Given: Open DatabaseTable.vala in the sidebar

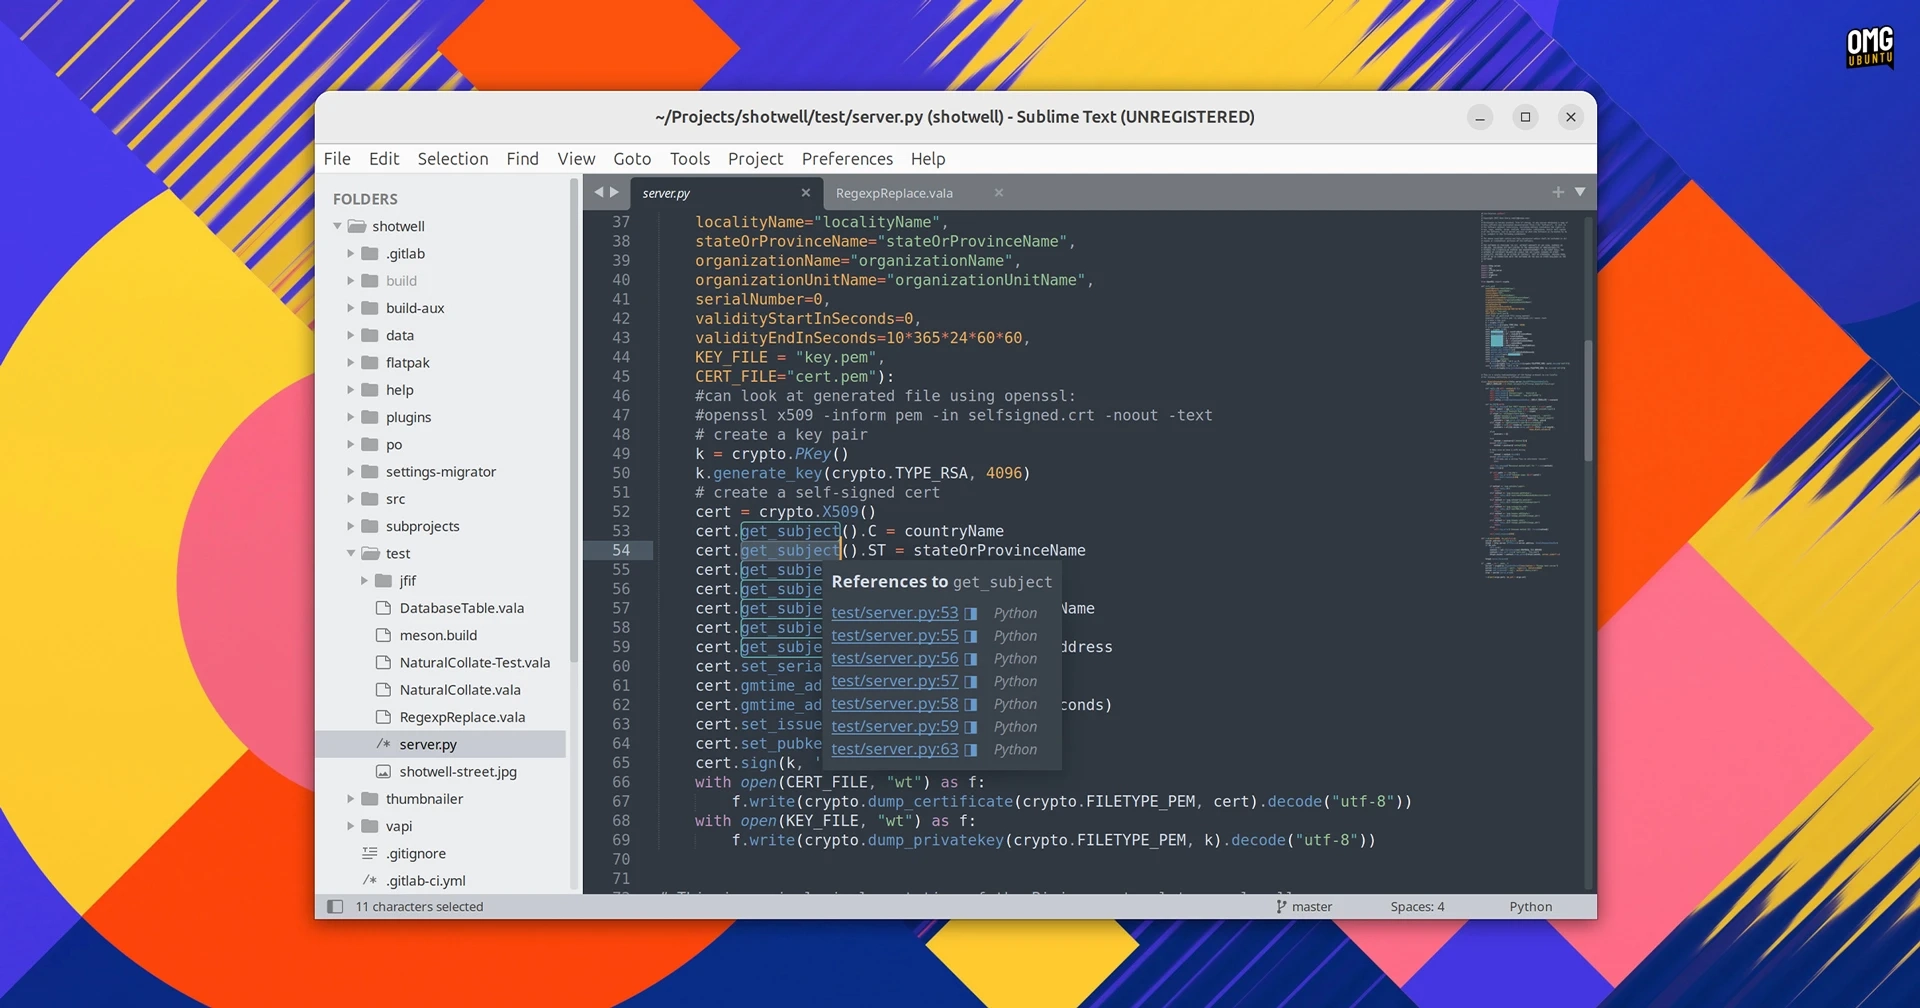Looking at the screenshot, I should tap(461, 608).
